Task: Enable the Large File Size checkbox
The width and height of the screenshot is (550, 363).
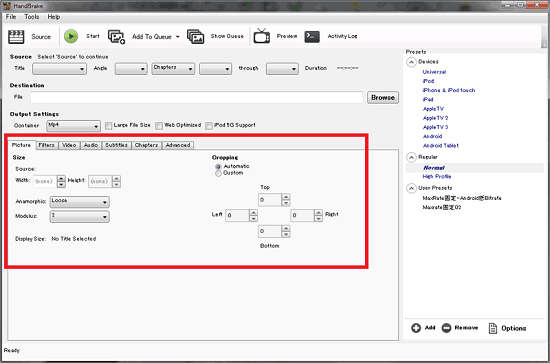Action: point(109,126)
